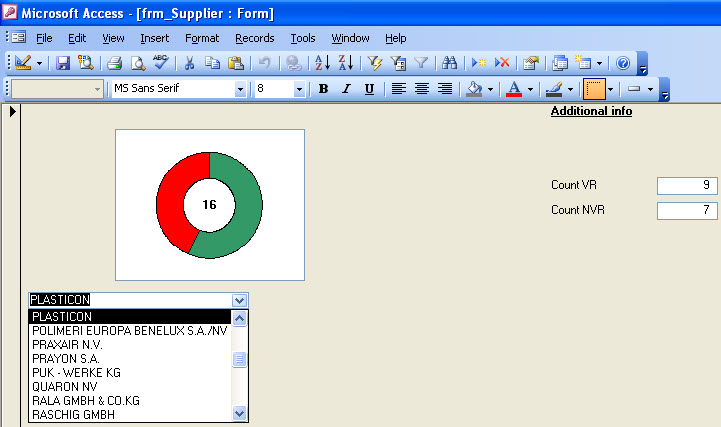Click the New Object icon
Screen dimensions: 721x427
(583, 63)
